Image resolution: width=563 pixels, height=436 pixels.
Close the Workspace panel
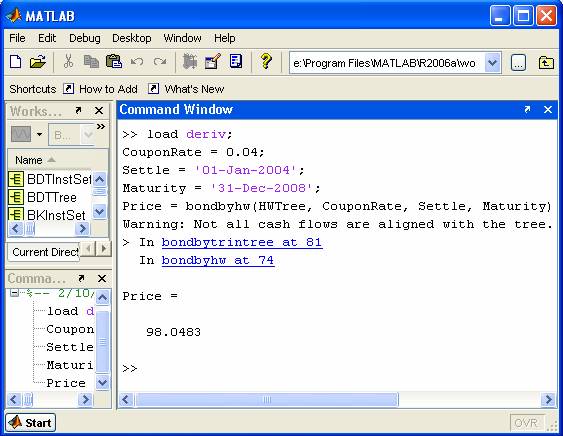point(99,111)
